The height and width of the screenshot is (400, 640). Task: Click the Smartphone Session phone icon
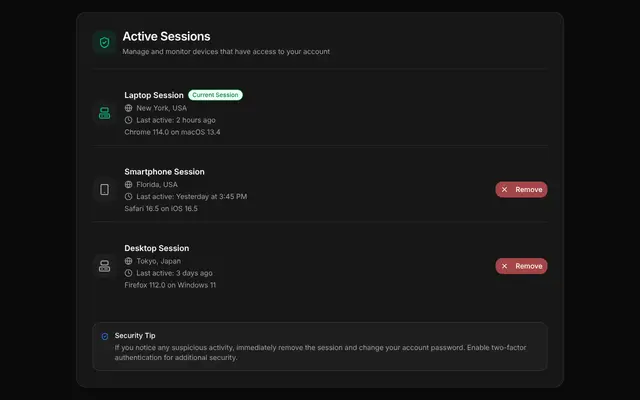104,189
